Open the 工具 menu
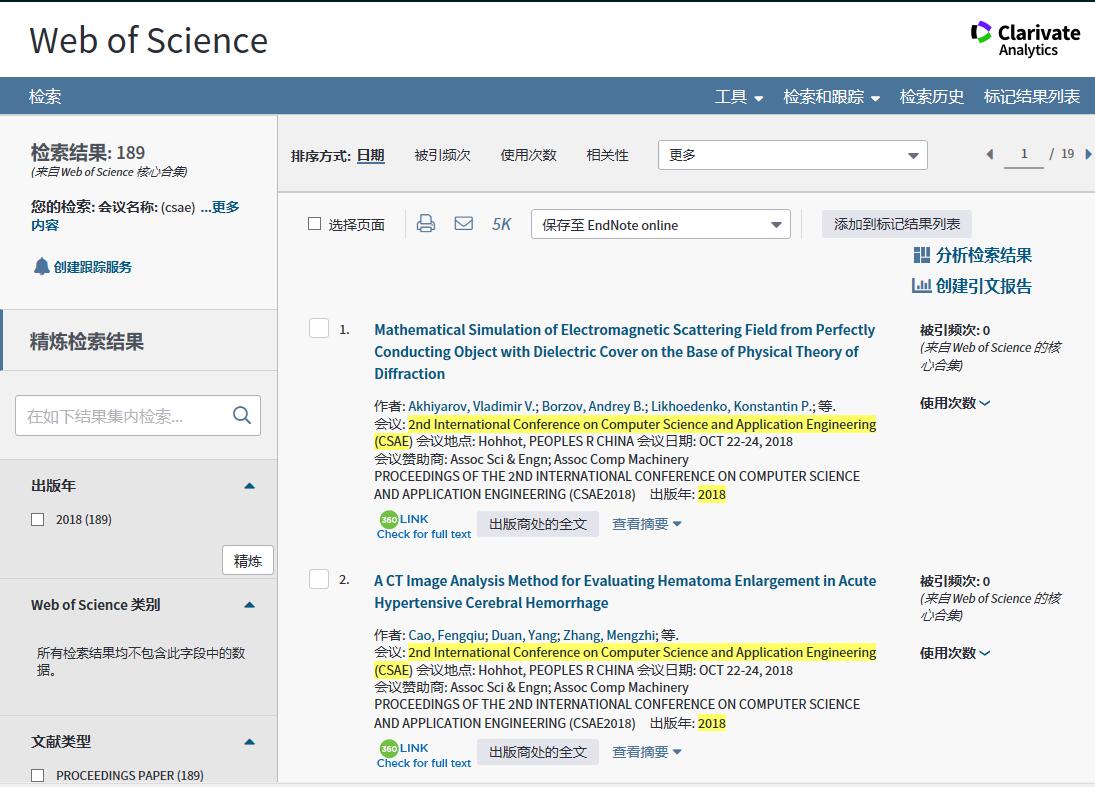 [x=738, y=97]
